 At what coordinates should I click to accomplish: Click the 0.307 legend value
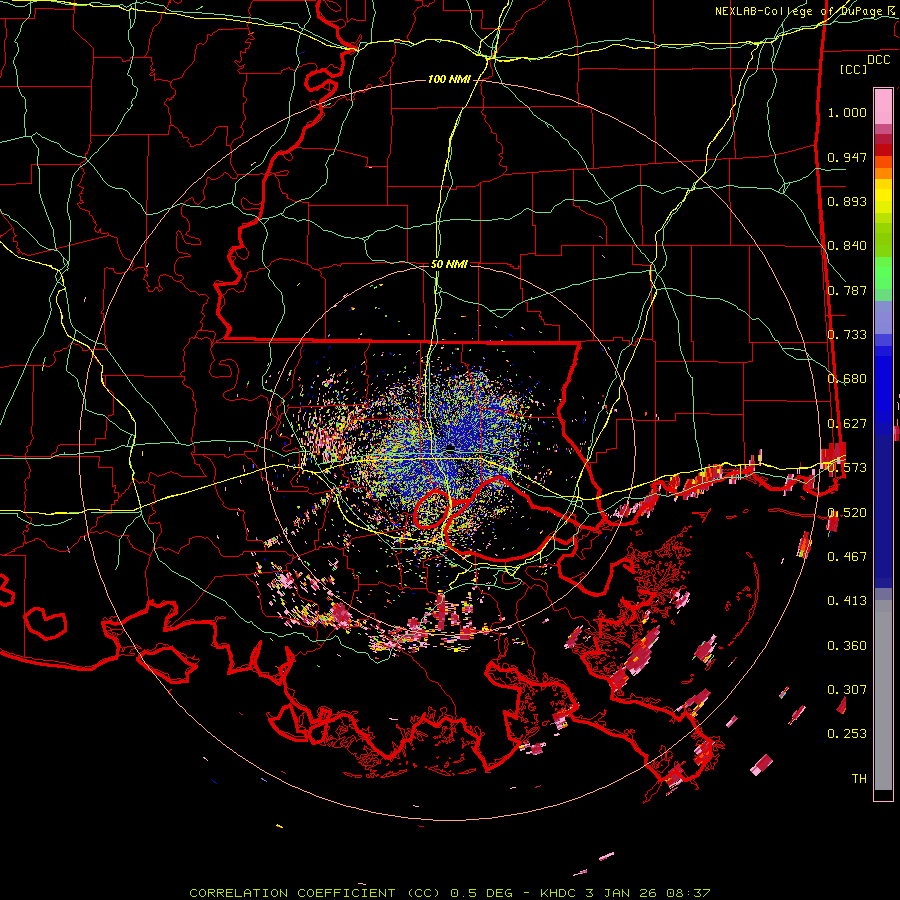pos(847,690)
